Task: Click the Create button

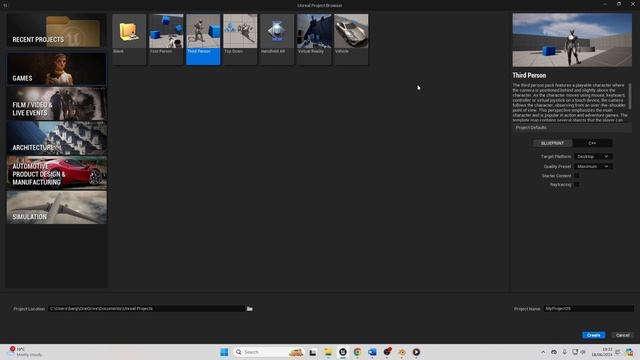Action: (x=593, y=335)
